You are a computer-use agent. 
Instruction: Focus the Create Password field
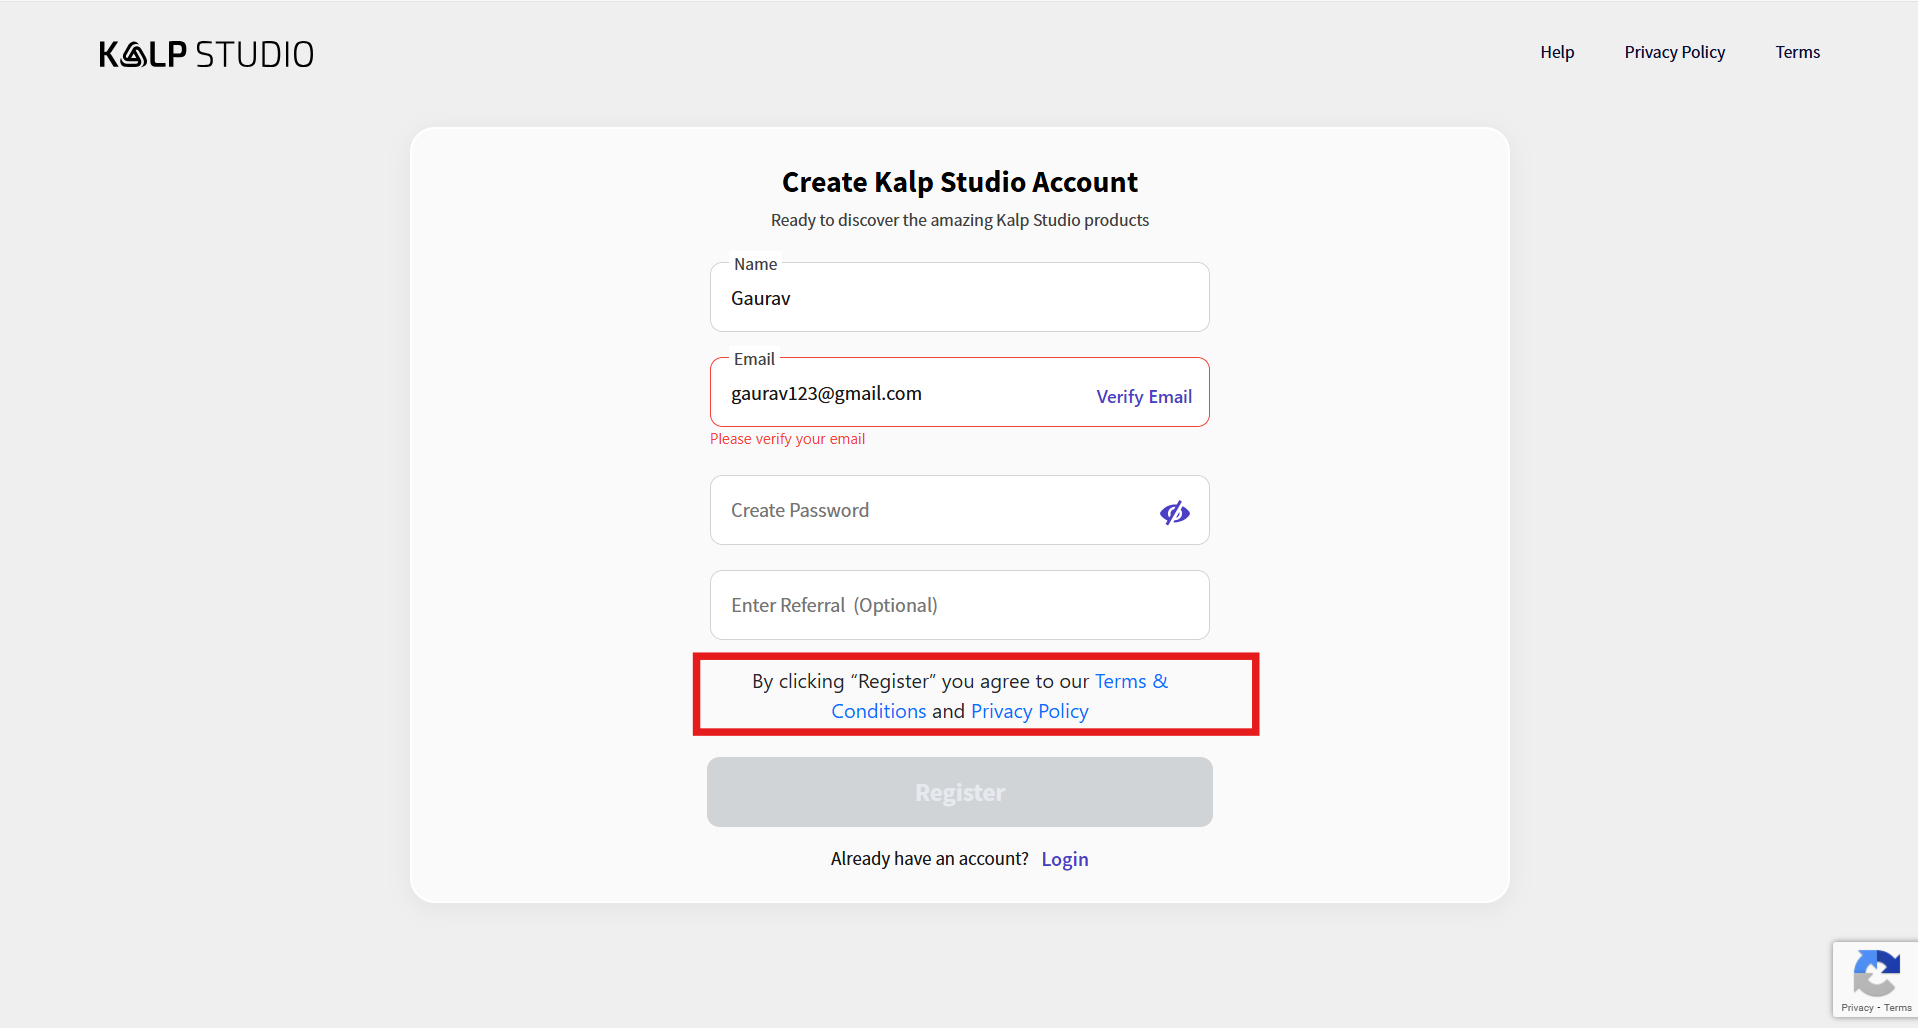(930, 511)
